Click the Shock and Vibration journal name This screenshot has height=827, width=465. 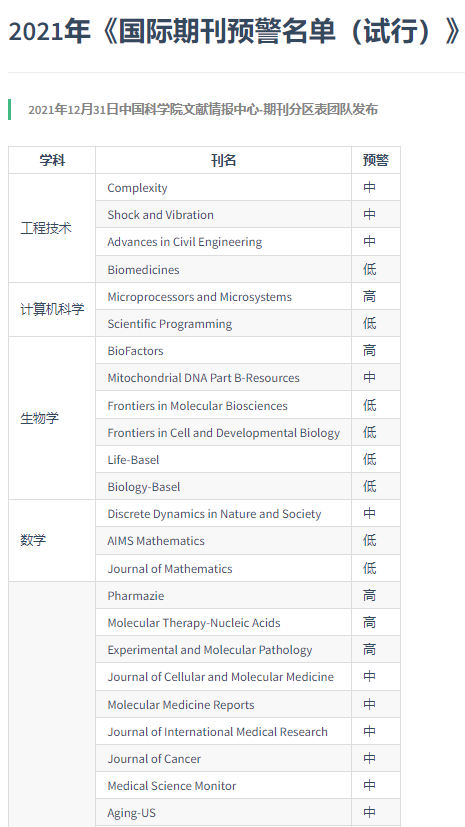(160, 215)
